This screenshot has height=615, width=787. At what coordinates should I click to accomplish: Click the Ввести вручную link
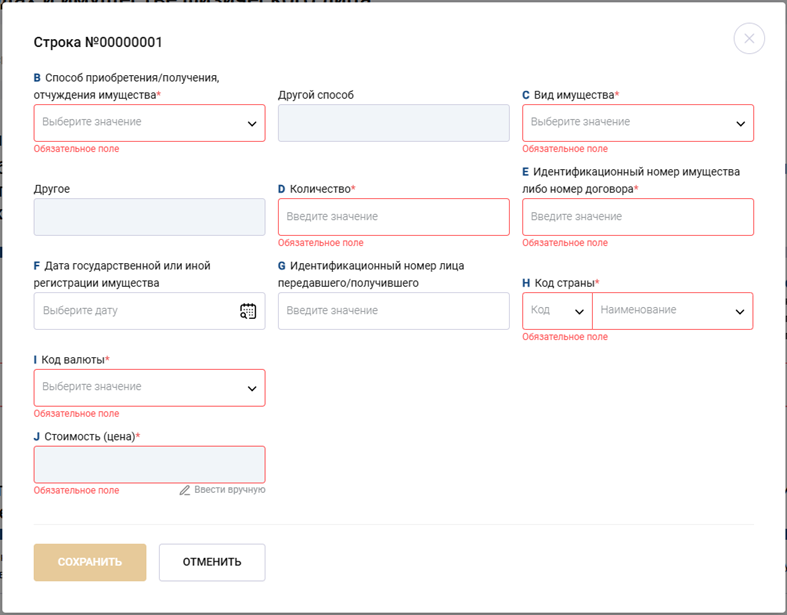point(229,490)
